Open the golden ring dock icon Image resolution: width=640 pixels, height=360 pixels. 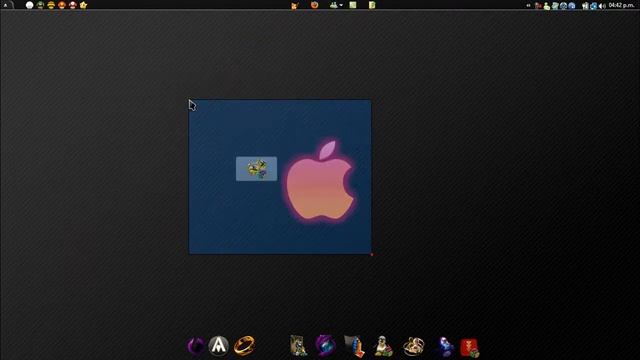tap(244, 346)
